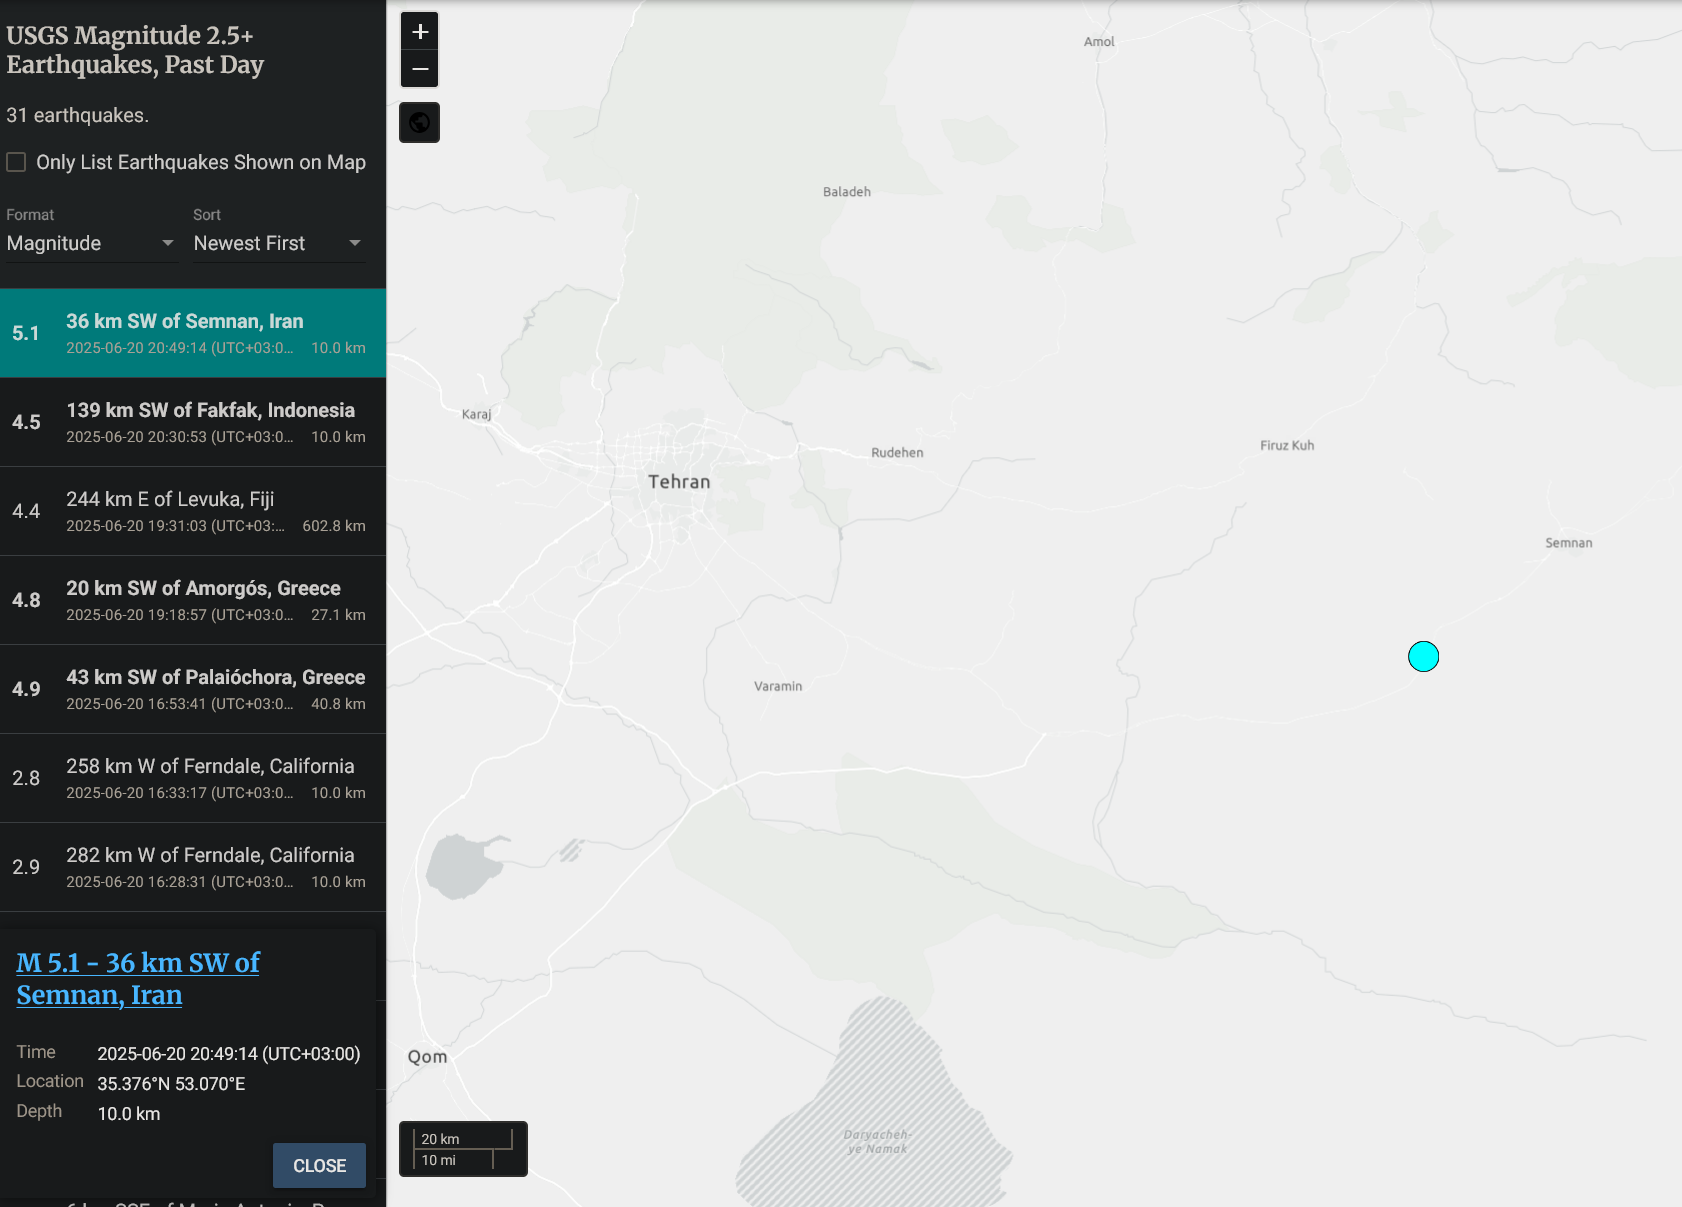Screen dimensions: 1682x1207
Task: Open the Format Magnitude dropdown
Action: (x=91, y=243)
